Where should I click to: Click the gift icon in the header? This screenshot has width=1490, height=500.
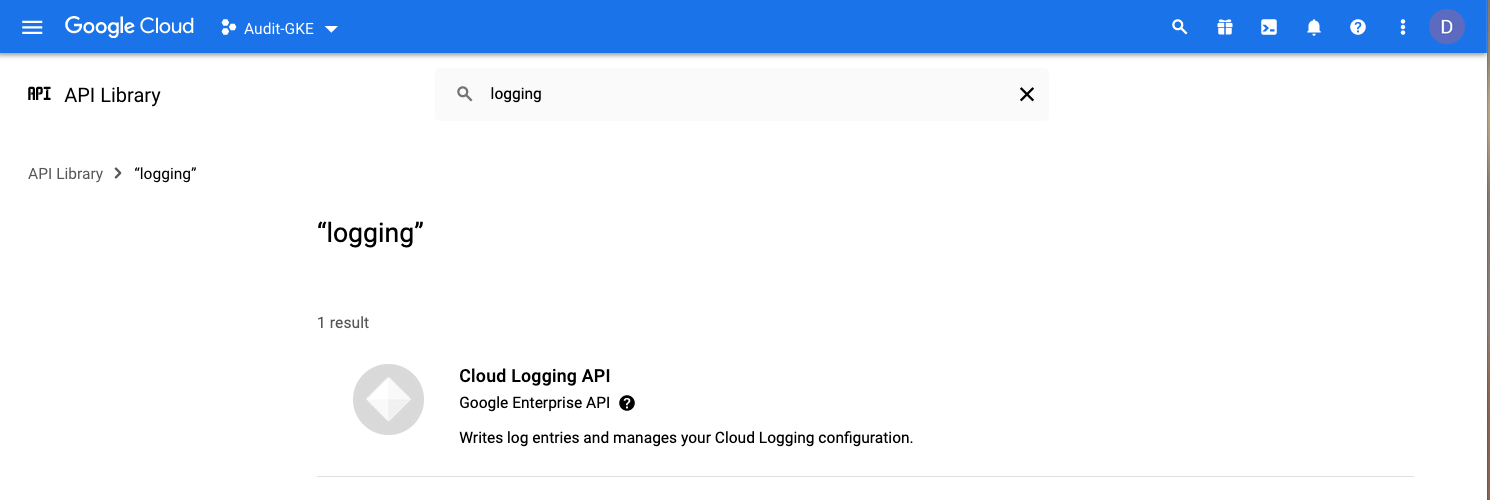point(1224,27)
